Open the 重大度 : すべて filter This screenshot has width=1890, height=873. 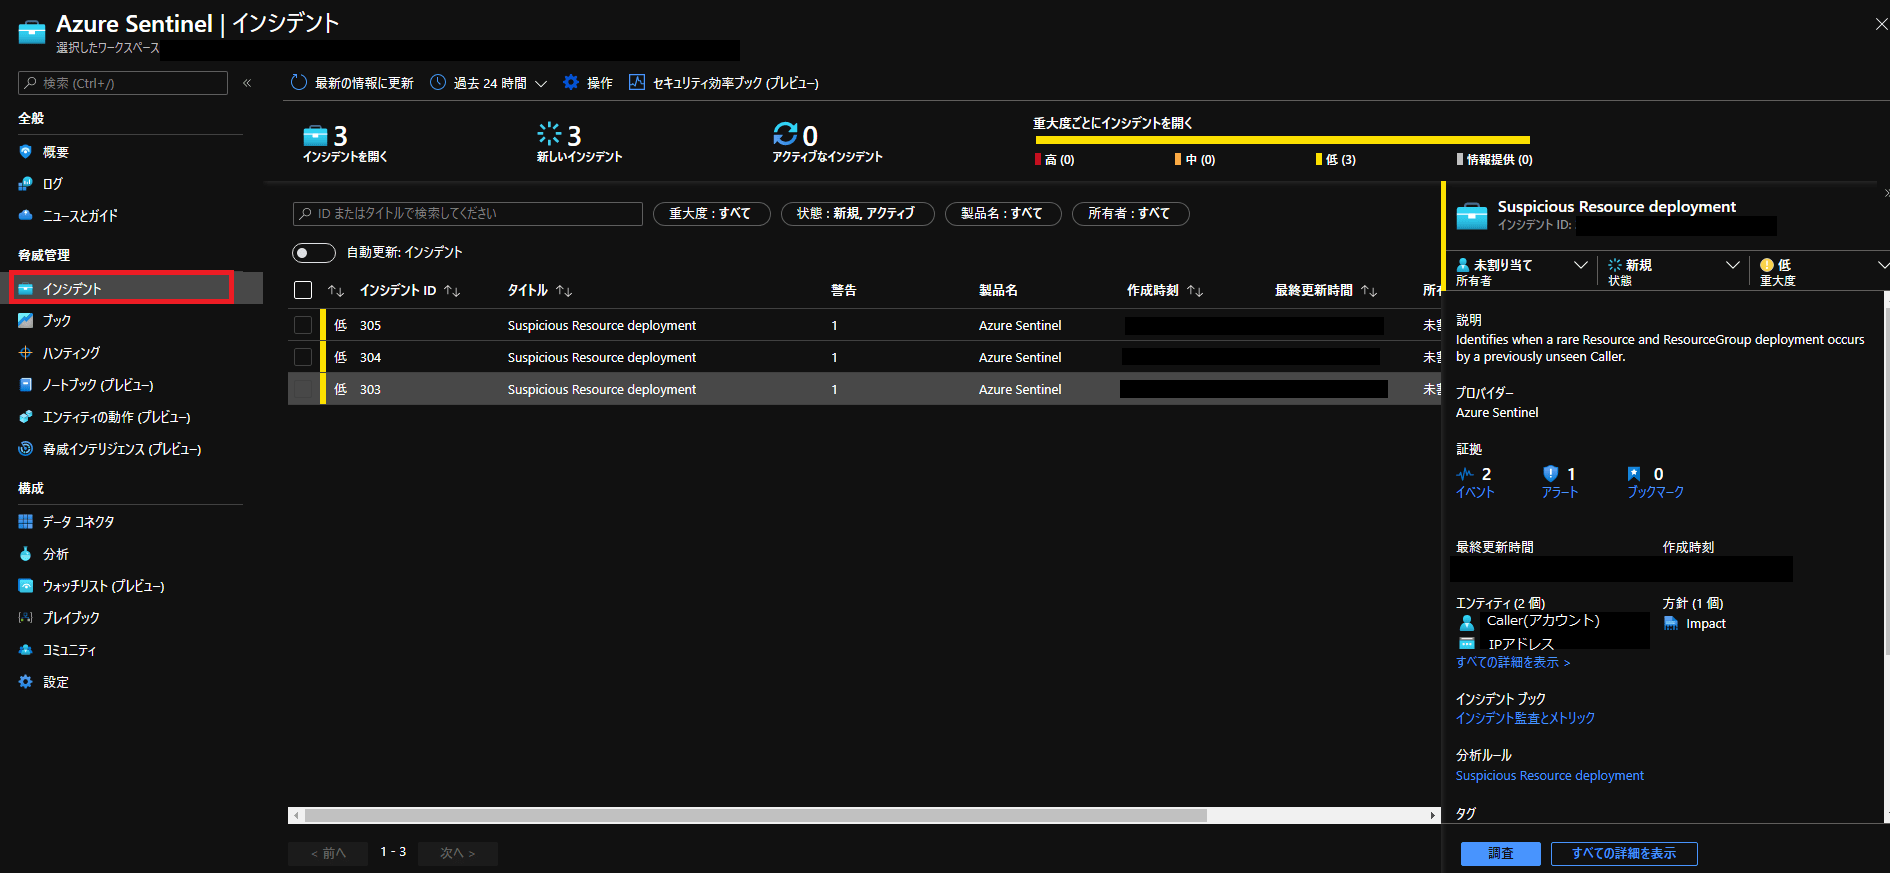711,213
